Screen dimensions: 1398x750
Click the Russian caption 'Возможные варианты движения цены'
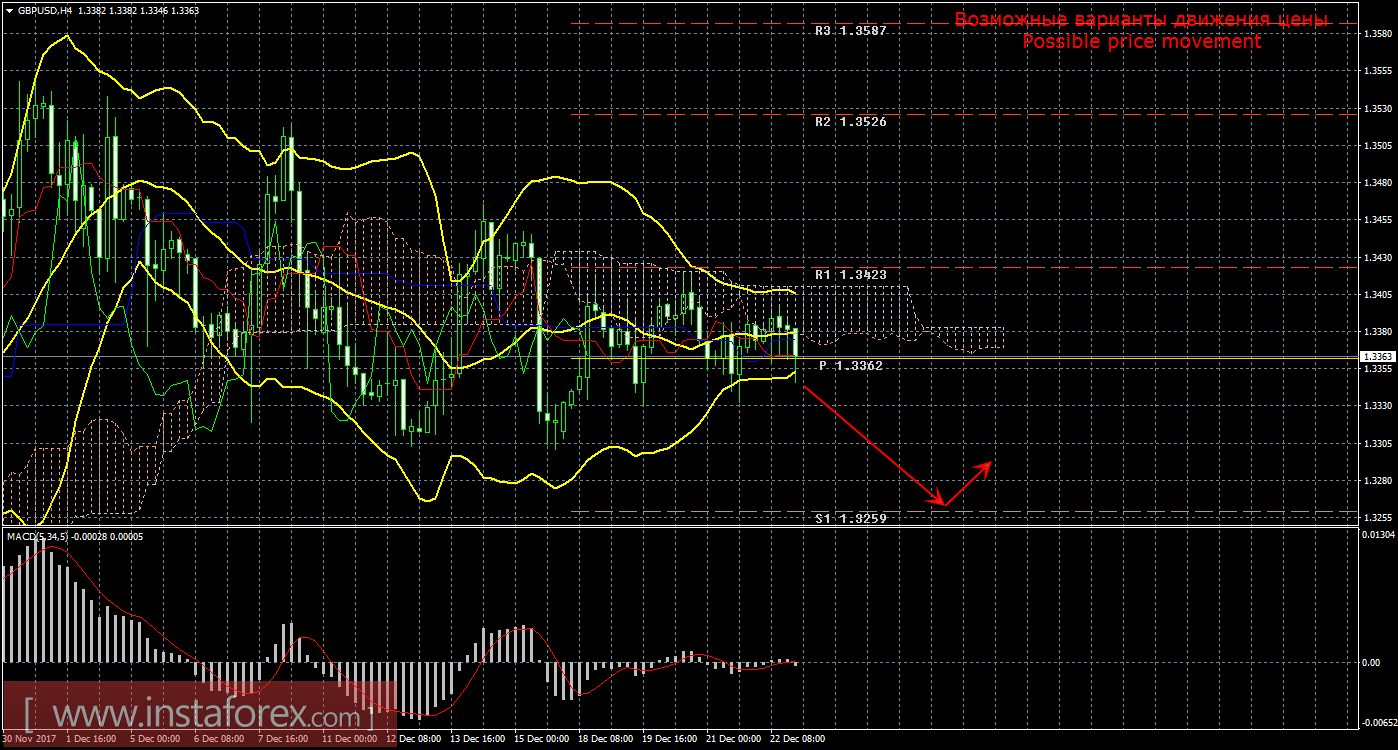[1141, 19]
